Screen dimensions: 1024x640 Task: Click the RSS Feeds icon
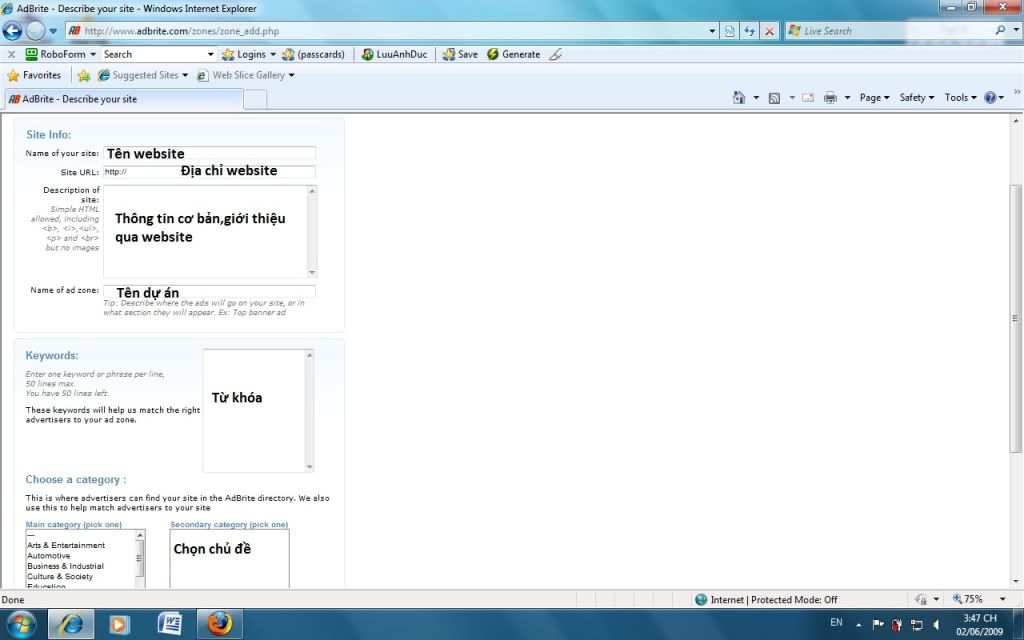pyautogui.click(x=774, y=98)
